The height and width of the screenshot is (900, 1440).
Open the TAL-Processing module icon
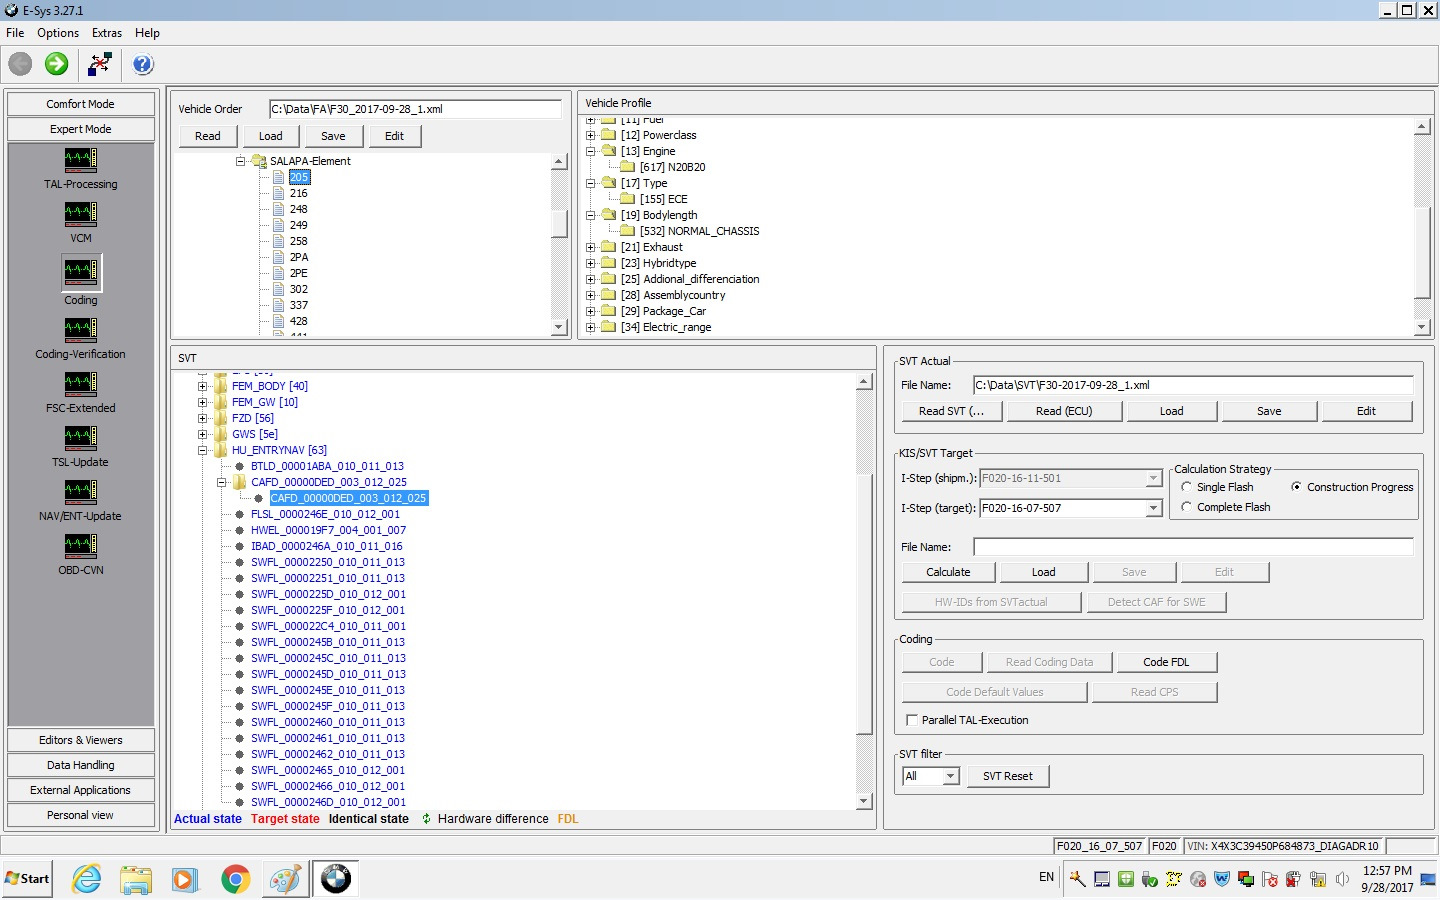81,160
